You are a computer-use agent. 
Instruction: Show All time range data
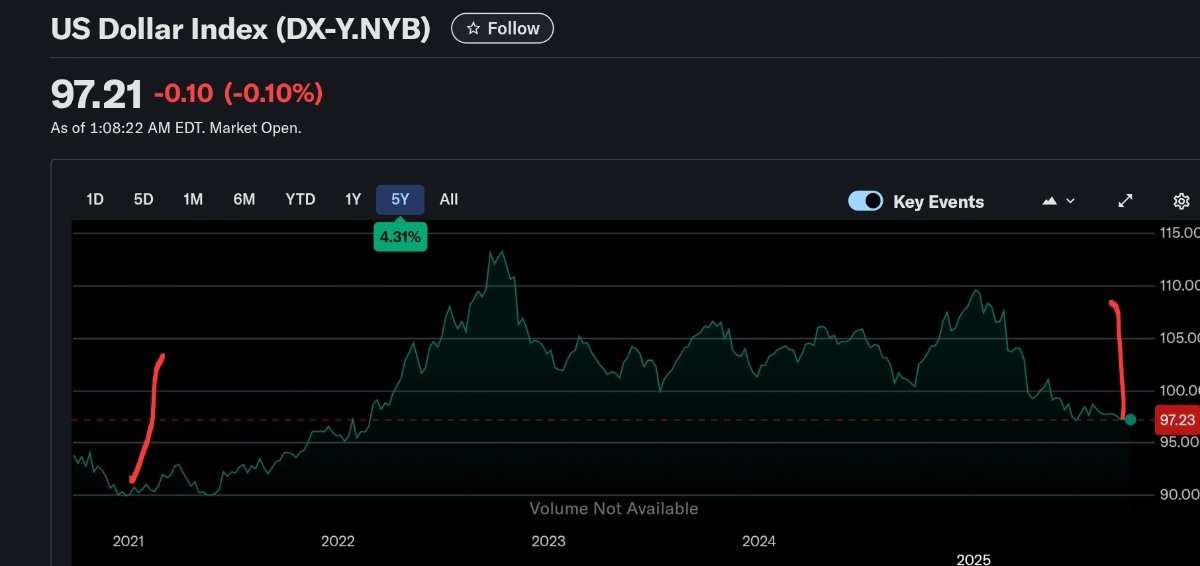tap(449, 199)
